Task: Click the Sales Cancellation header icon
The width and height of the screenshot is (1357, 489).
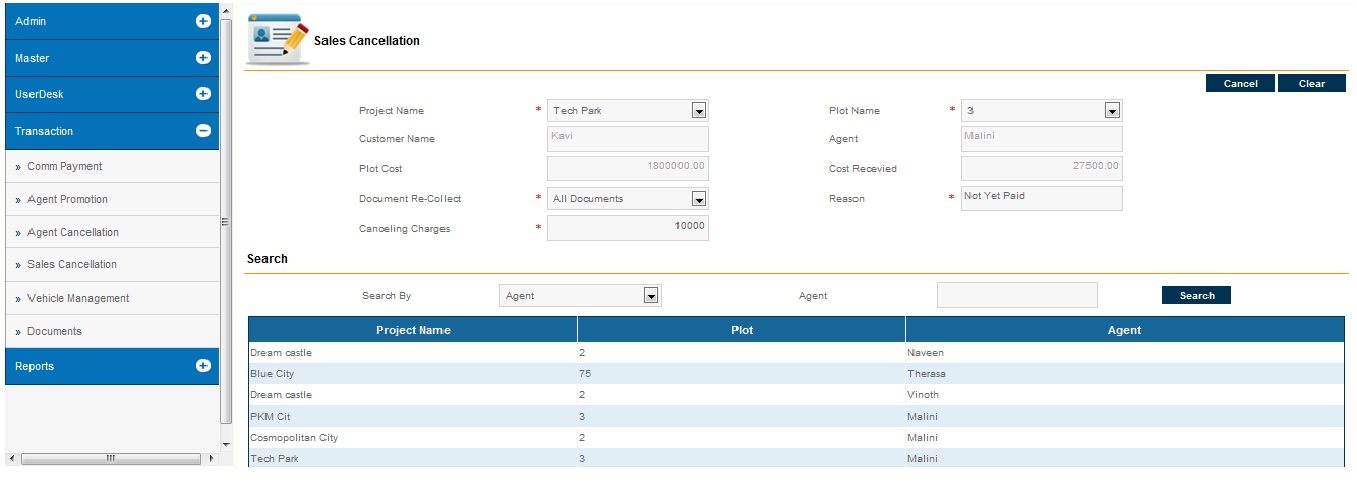Action: point(278,40)
